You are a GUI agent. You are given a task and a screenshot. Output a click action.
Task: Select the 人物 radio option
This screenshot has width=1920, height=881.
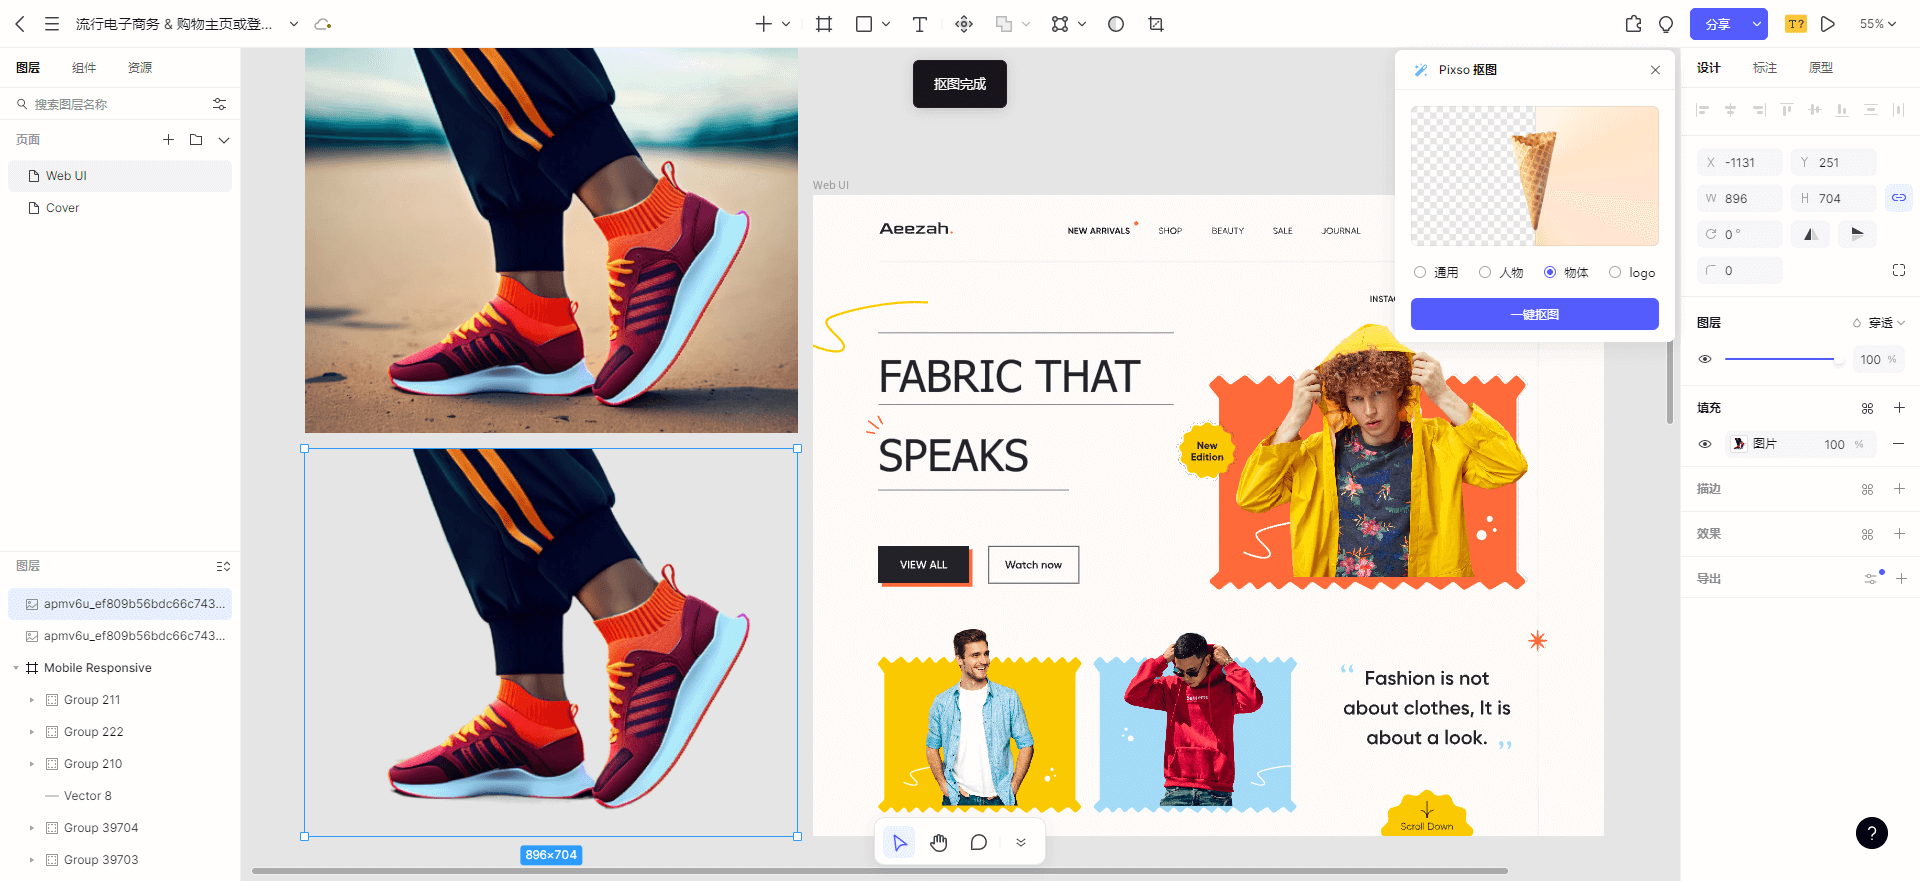pos(1485,272)
